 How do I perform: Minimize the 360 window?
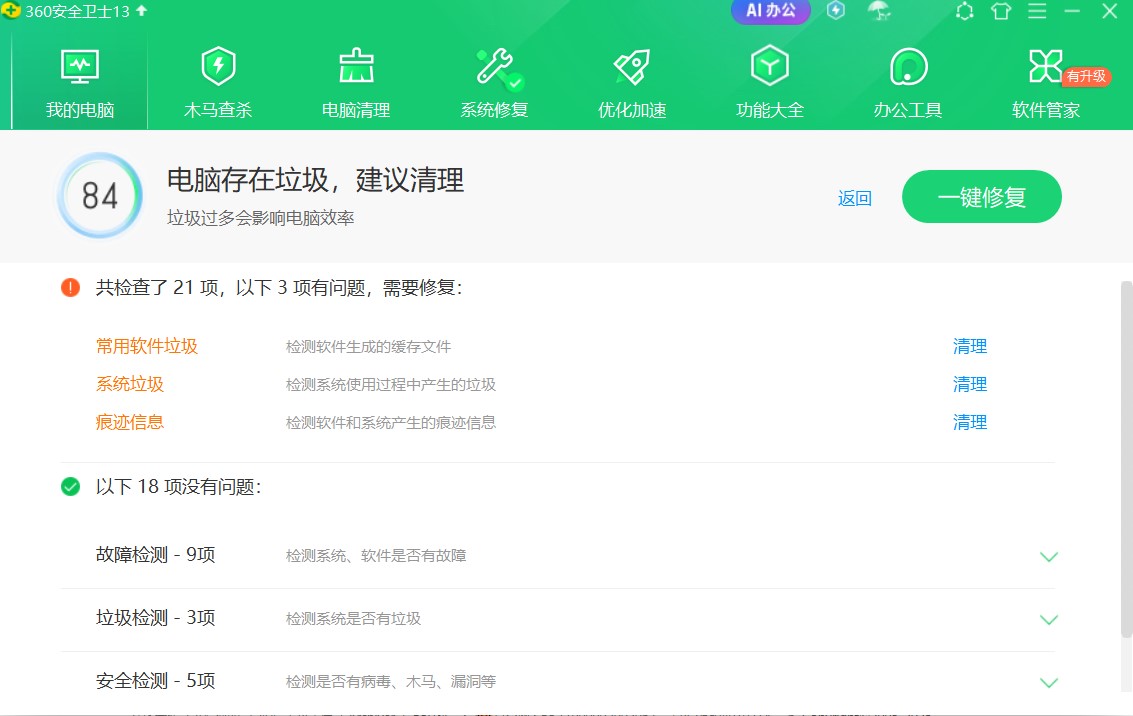[x=1072, y=12]
